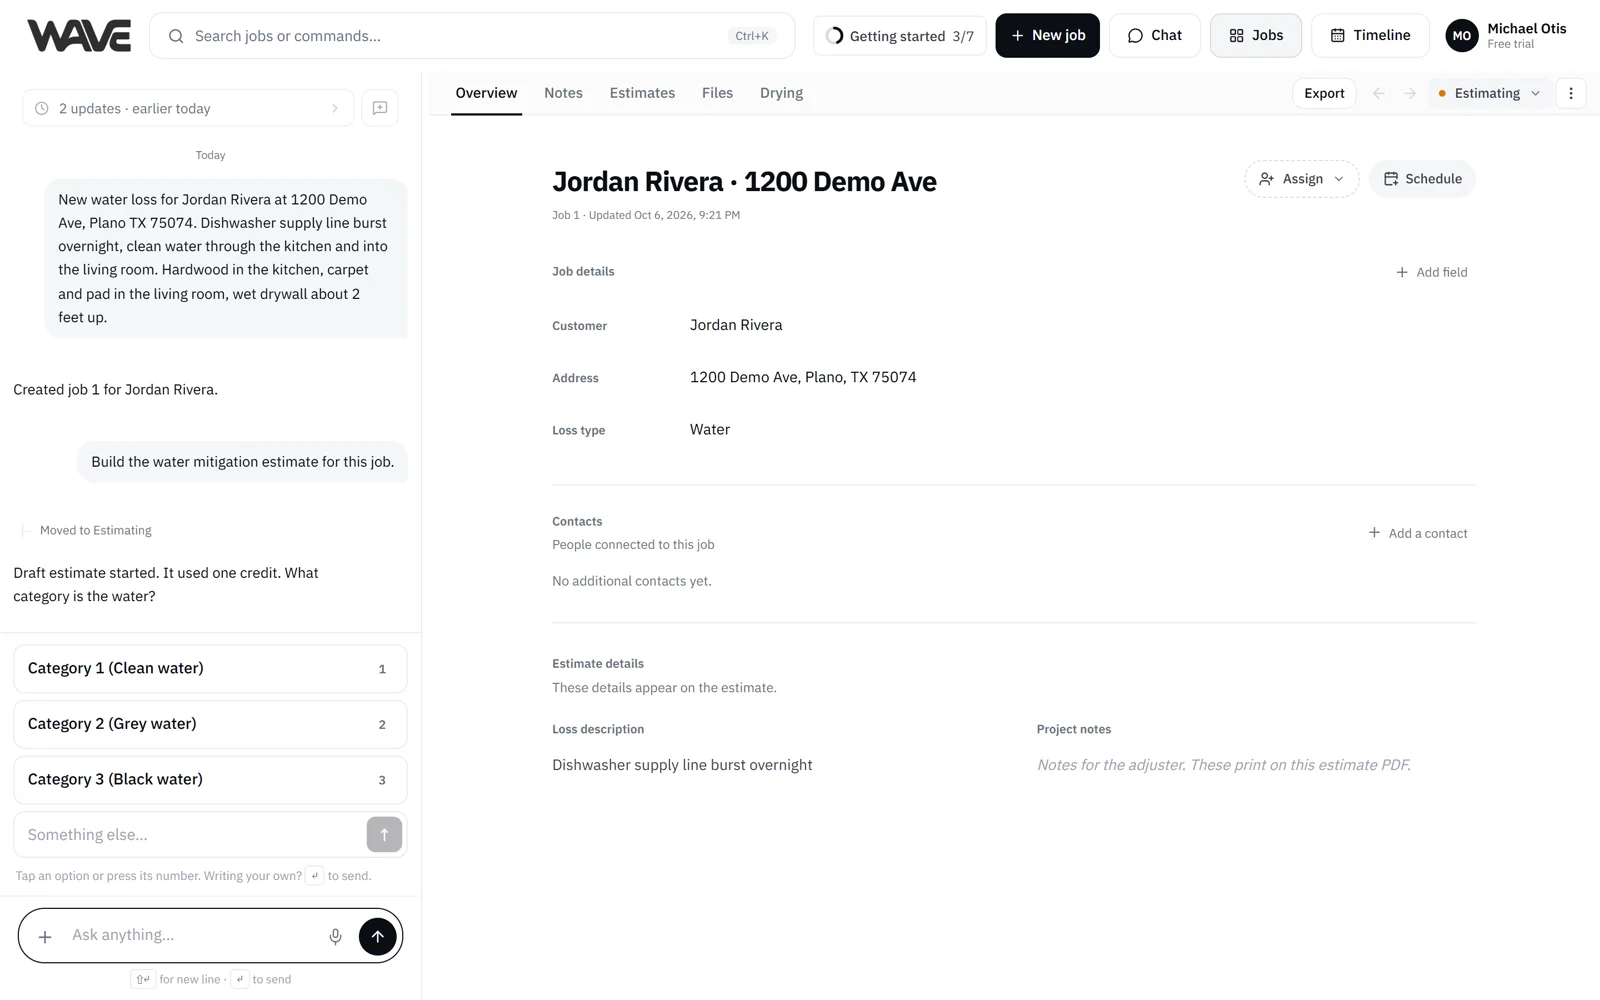Click the Project notes placeholder text
The width and height of the screenshot is (1600, 1000).
click(1223, 765)
